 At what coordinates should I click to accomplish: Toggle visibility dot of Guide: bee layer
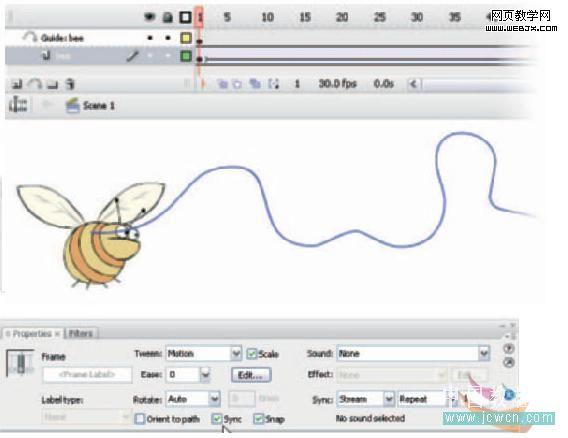(150, 38)
